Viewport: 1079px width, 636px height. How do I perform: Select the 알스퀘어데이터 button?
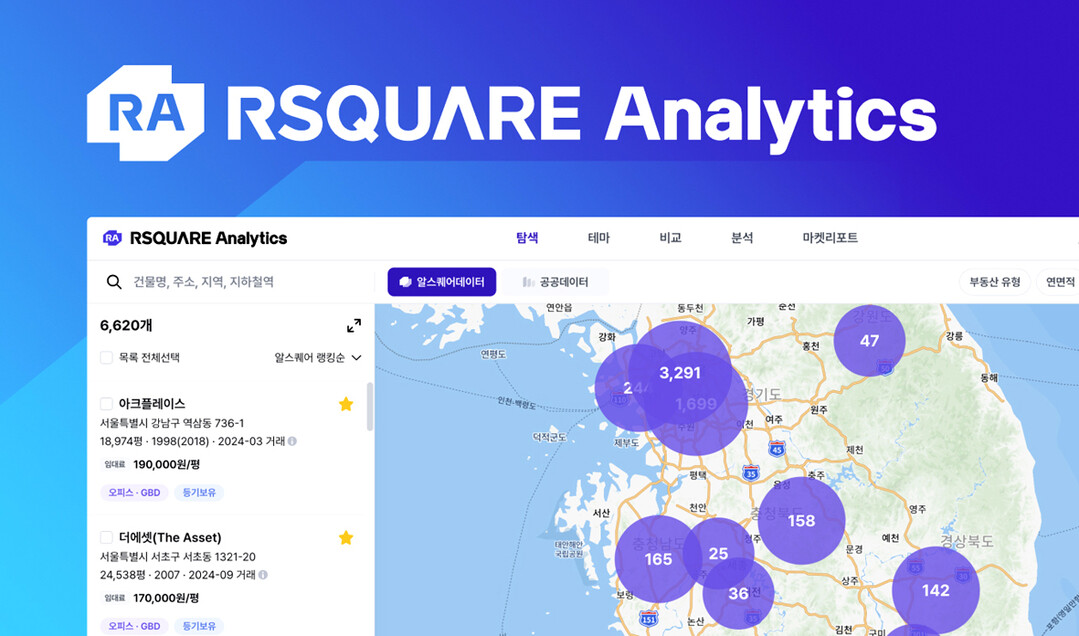(442, 282)
